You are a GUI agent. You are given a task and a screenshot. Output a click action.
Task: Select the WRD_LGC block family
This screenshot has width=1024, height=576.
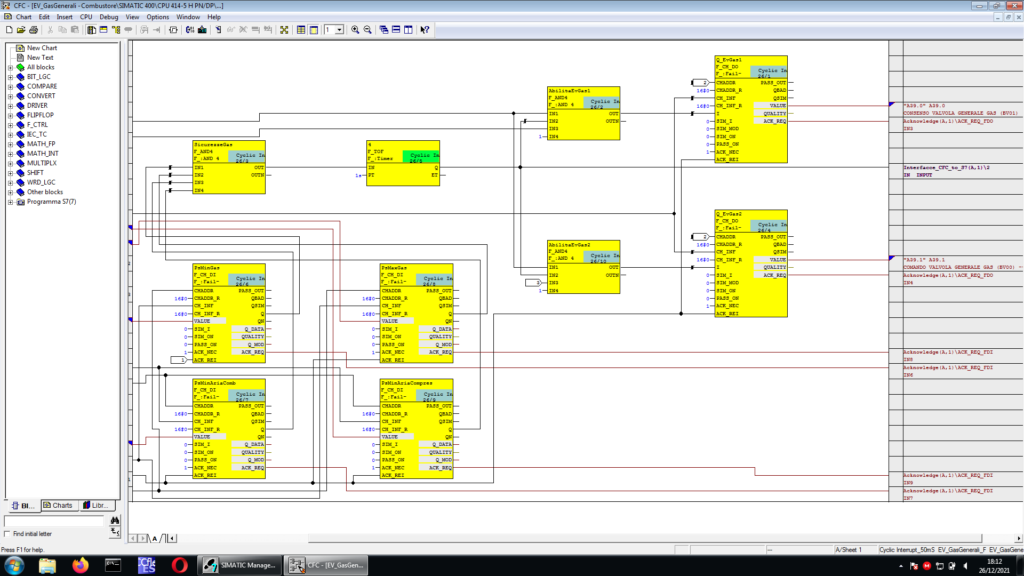point(40,182)
